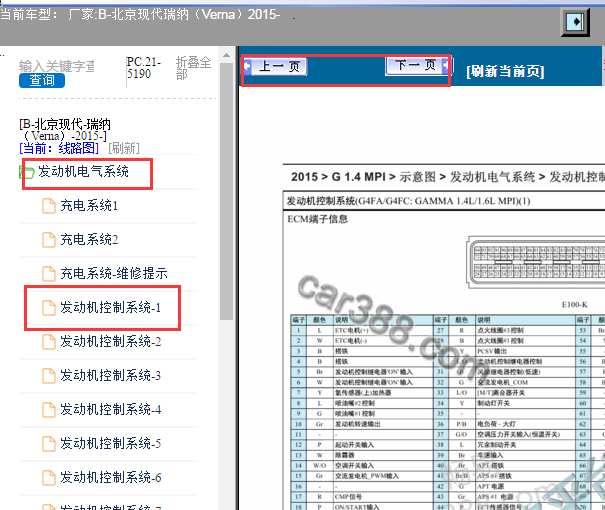Click the blue 查询 search button

[42, 80]
